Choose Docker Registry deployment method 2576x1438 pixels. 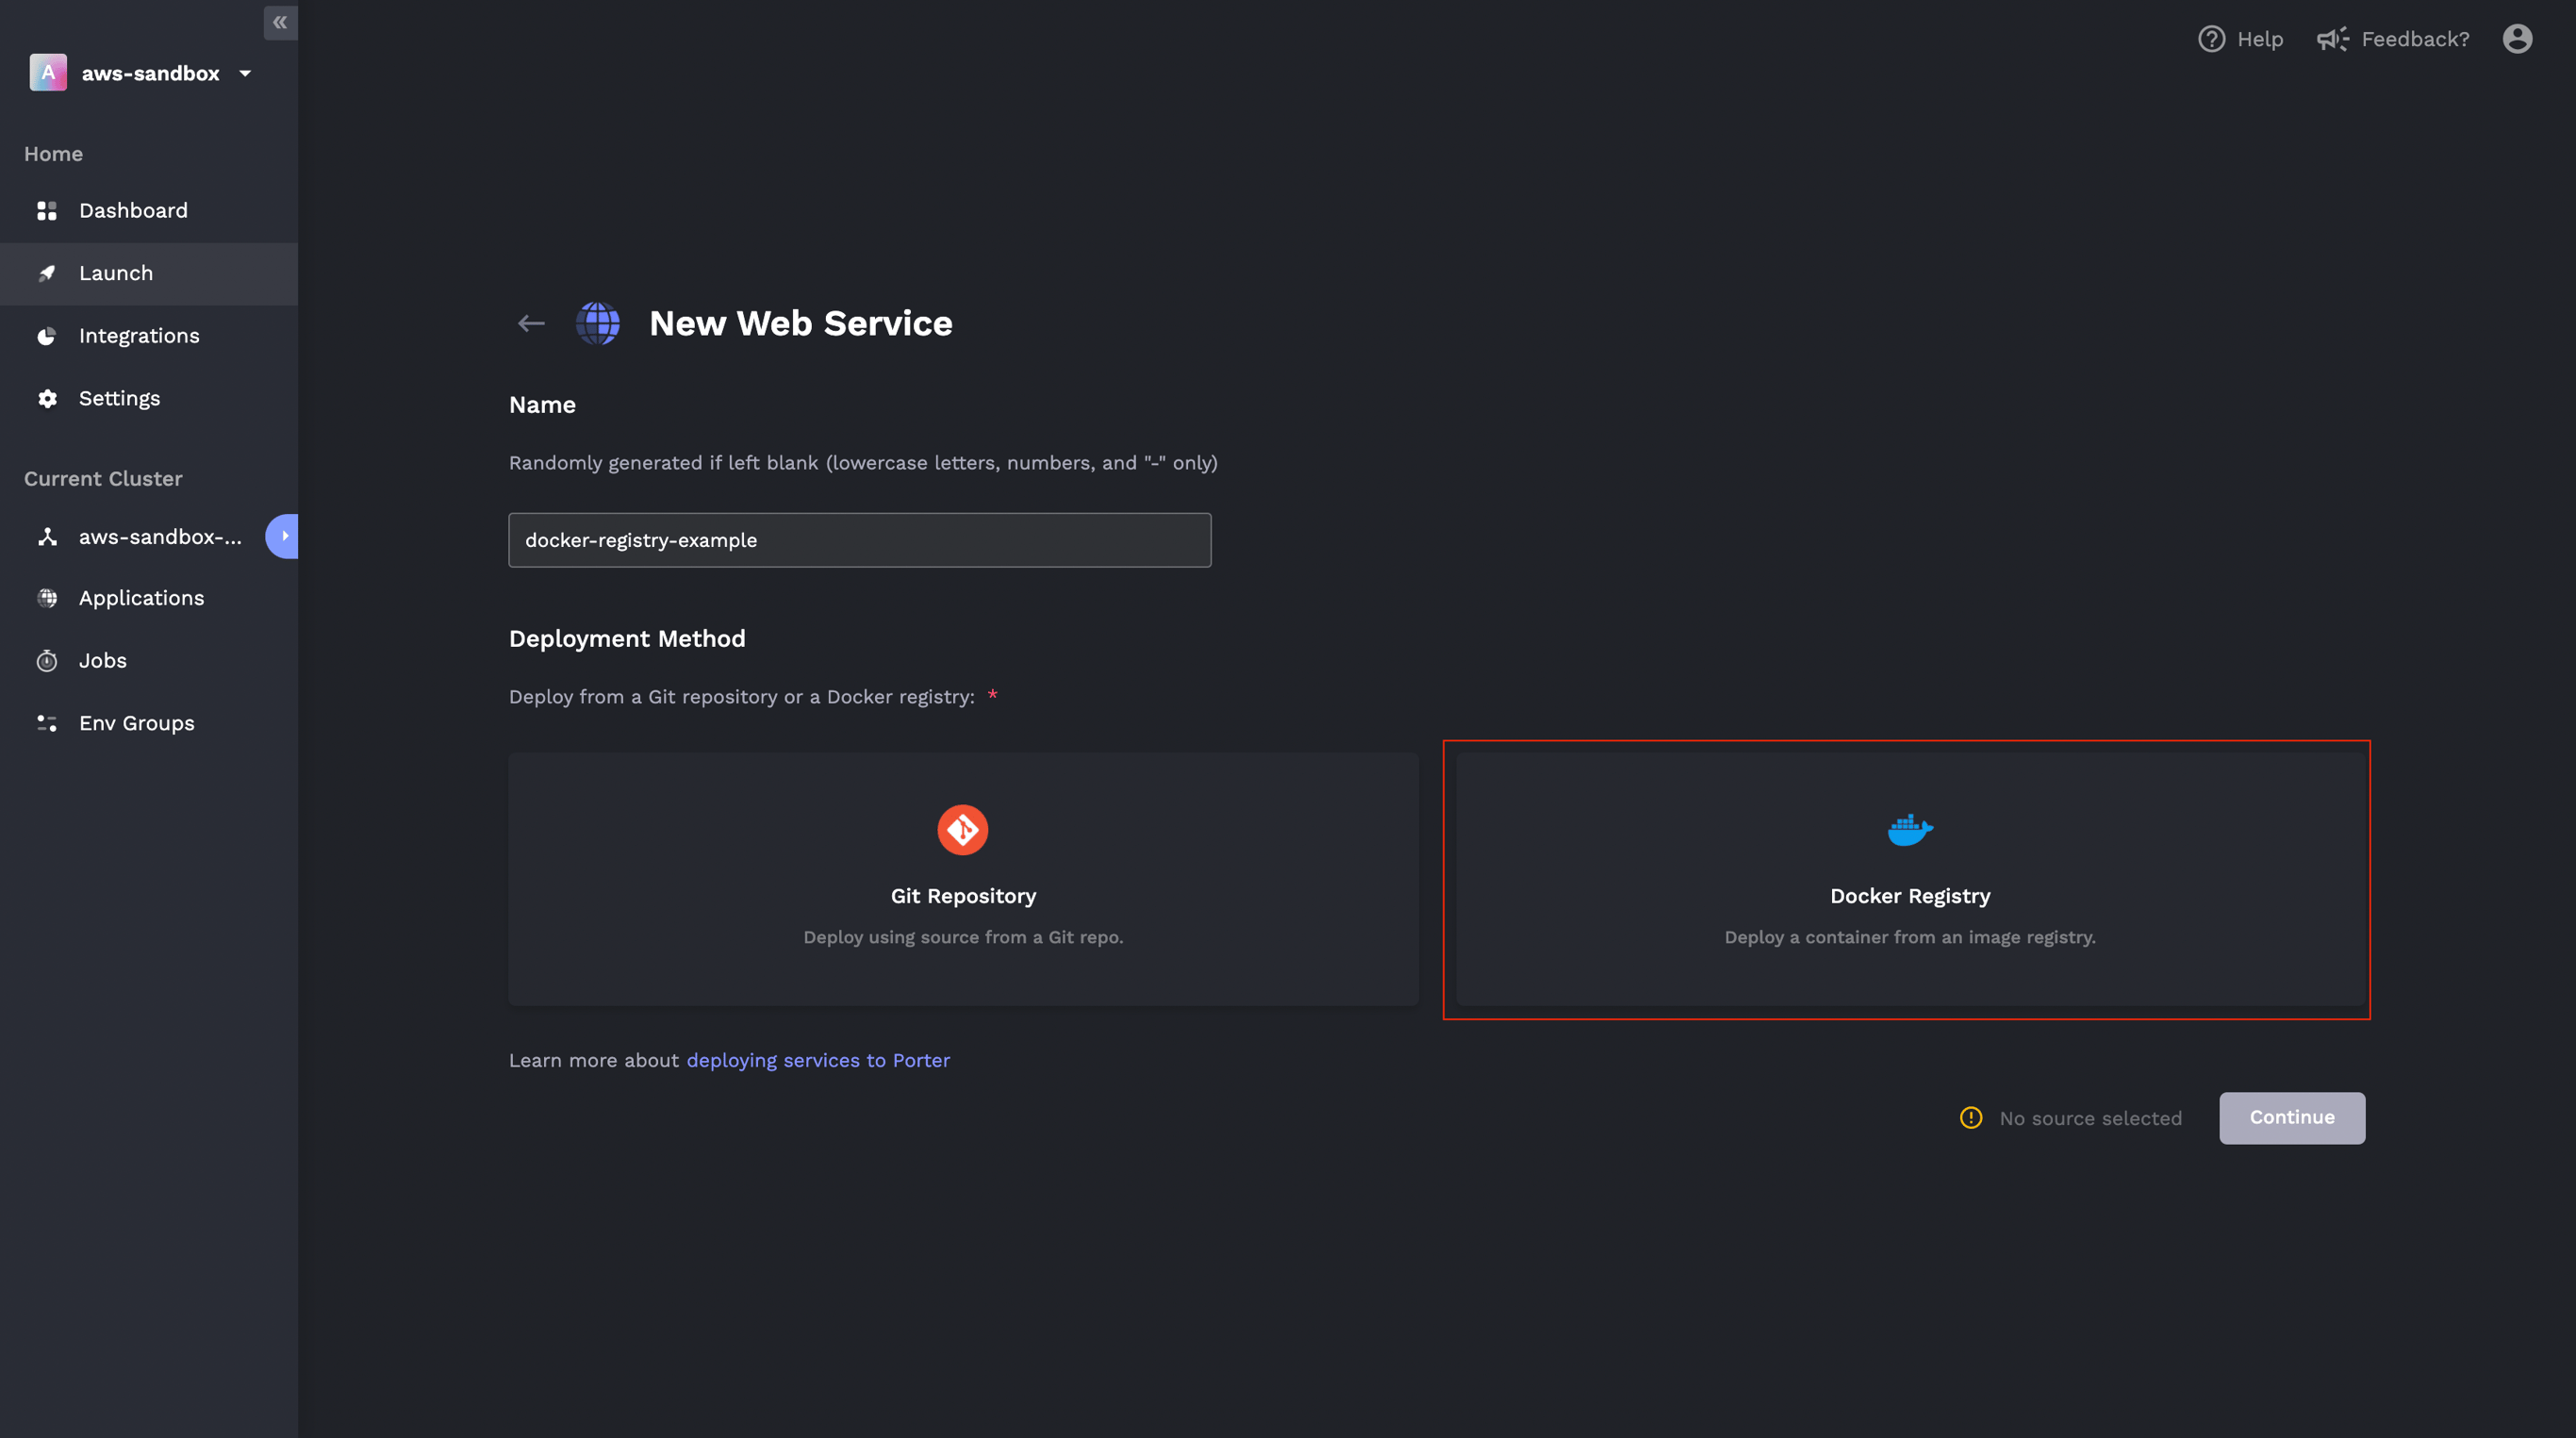point(1910,880)
